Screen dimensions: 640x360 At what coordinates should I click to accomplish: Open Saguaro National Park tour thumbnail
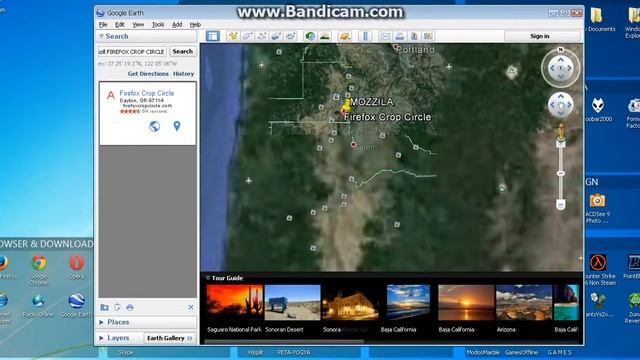click(234, 302)
